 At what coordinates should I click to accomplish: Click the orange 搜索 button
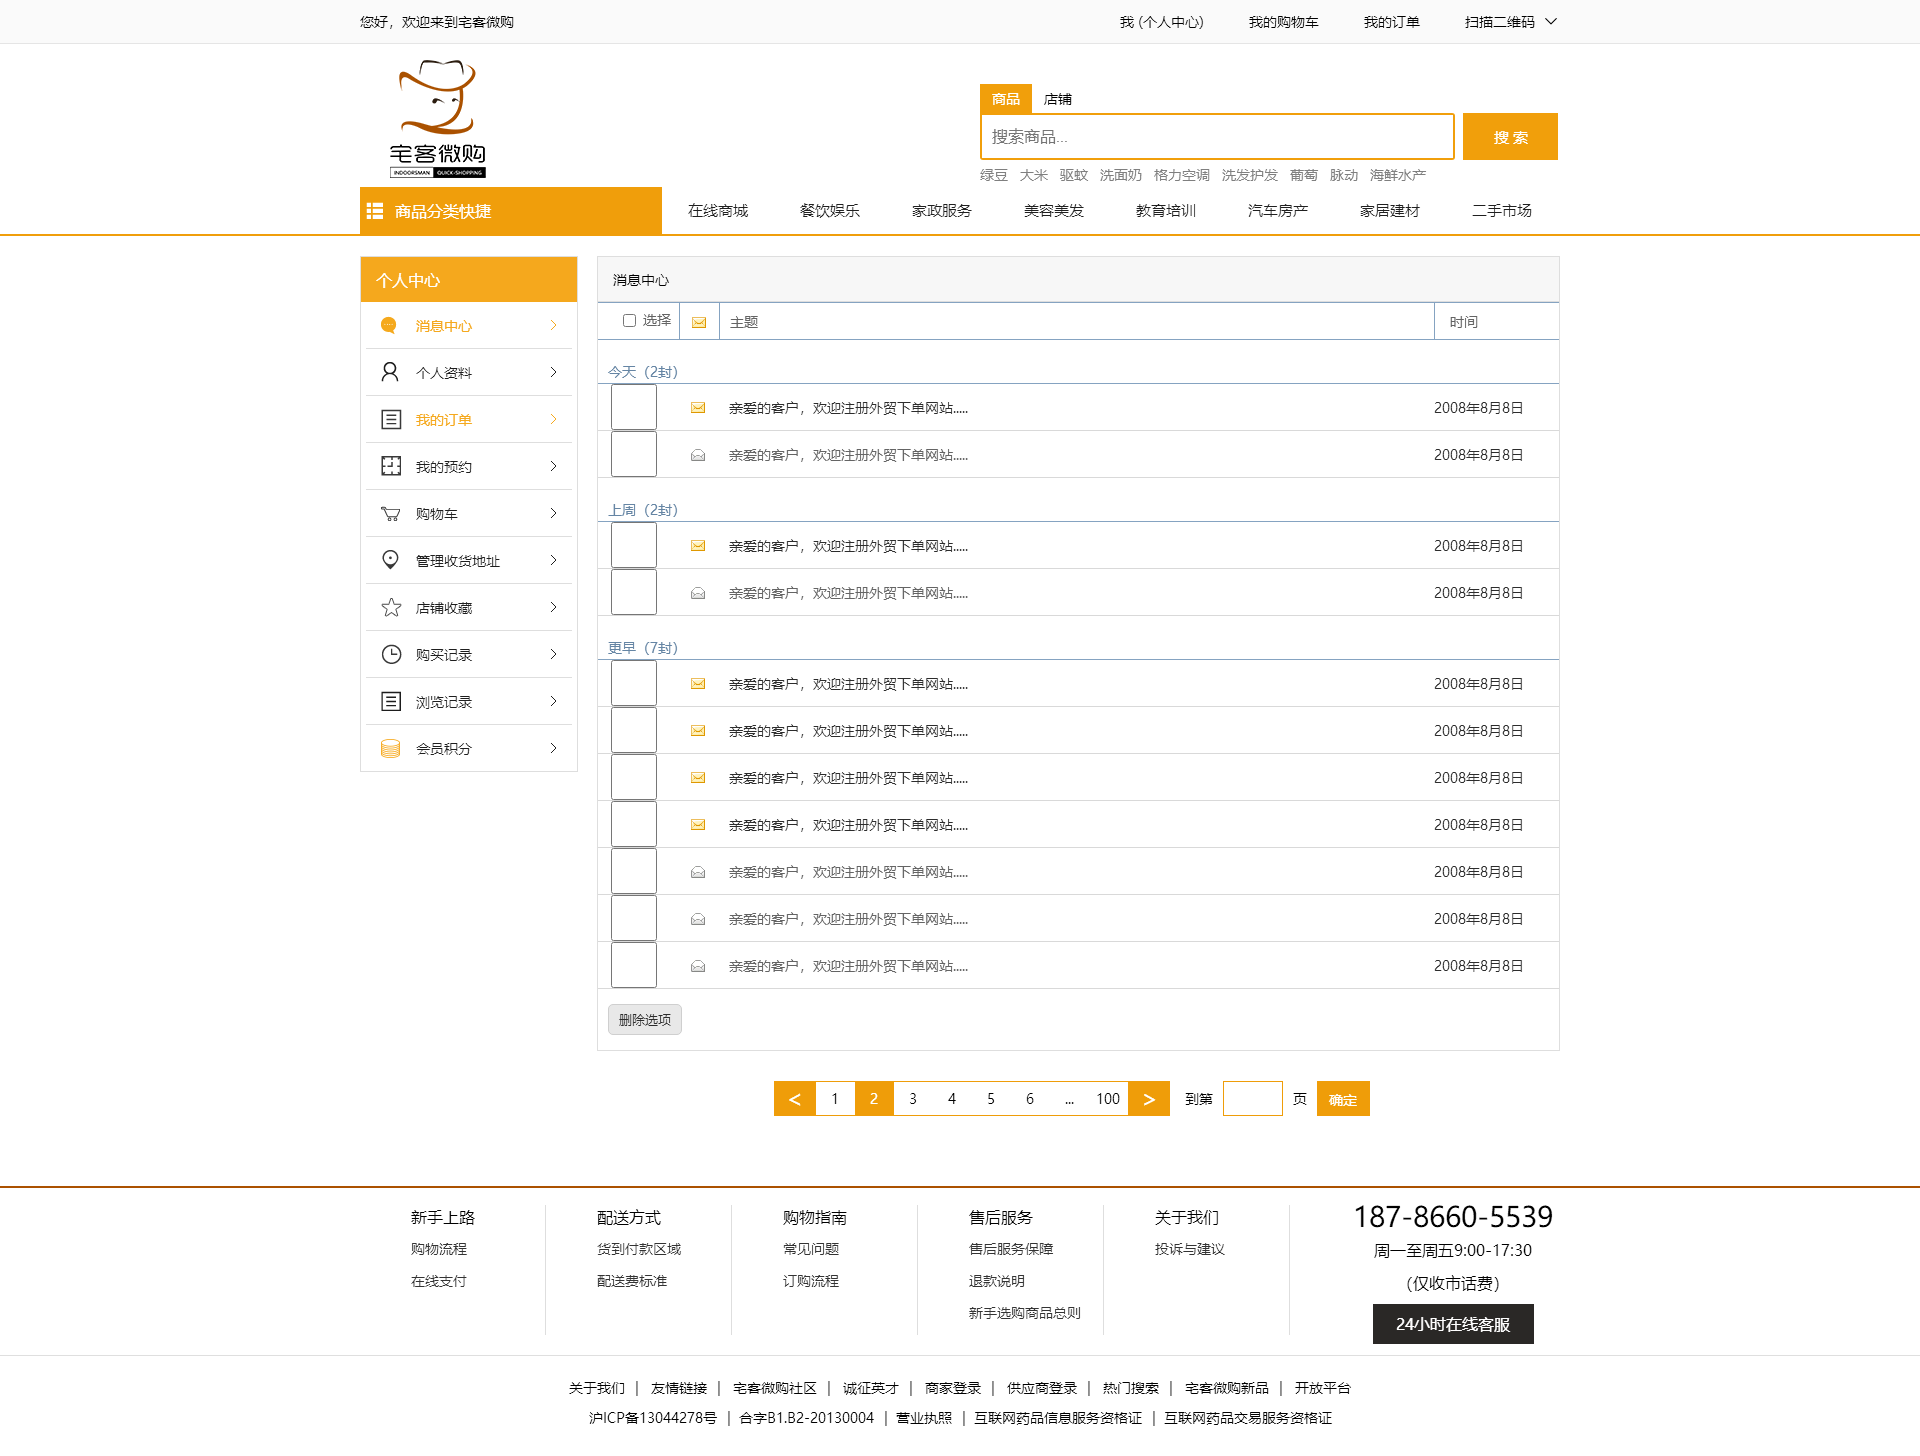coord(1509,137)
